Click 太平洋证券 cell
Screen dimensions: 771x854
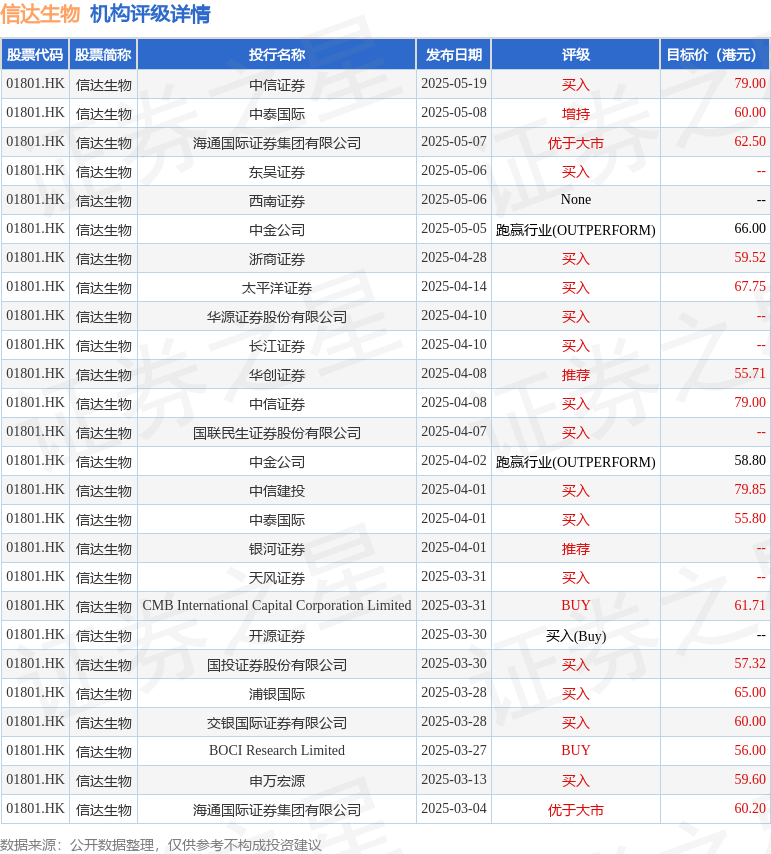click(x=277, y=288)
